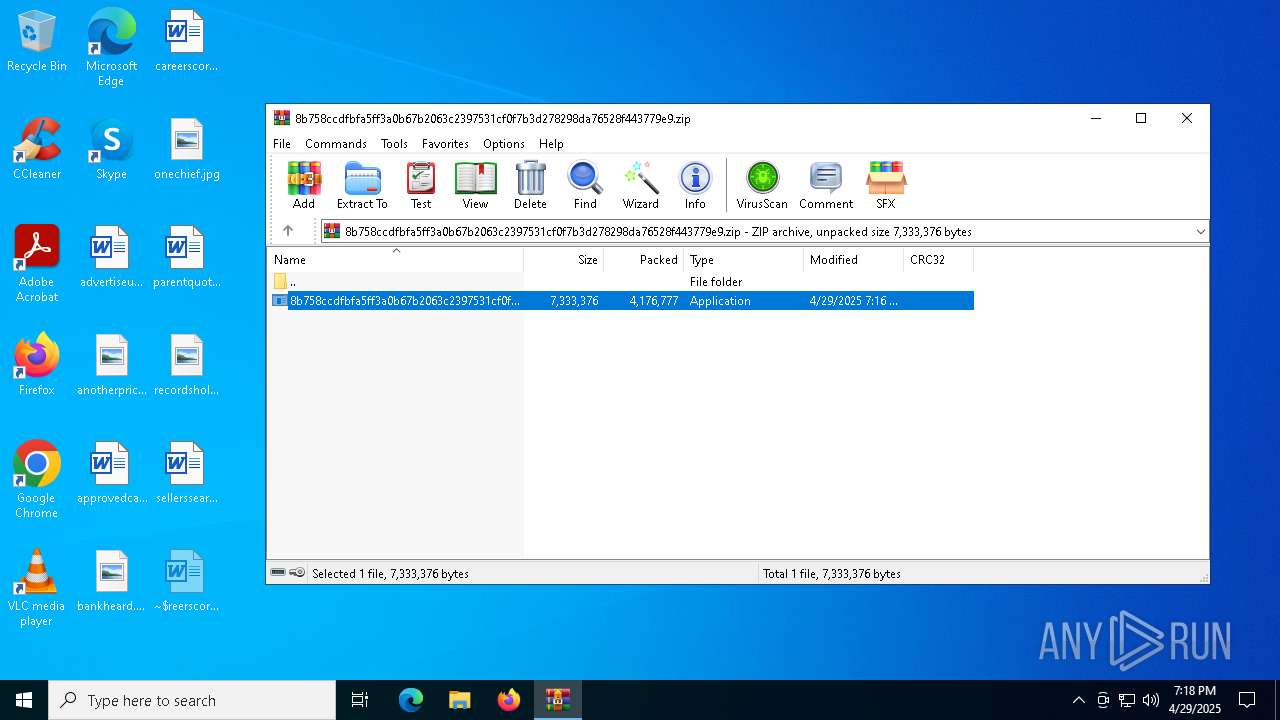Image resolution: width=1280 pixels, height=720 pixels.
Task: Click the Comment toolbar icon
Action: pyautogui.click(x=826, y=185)
